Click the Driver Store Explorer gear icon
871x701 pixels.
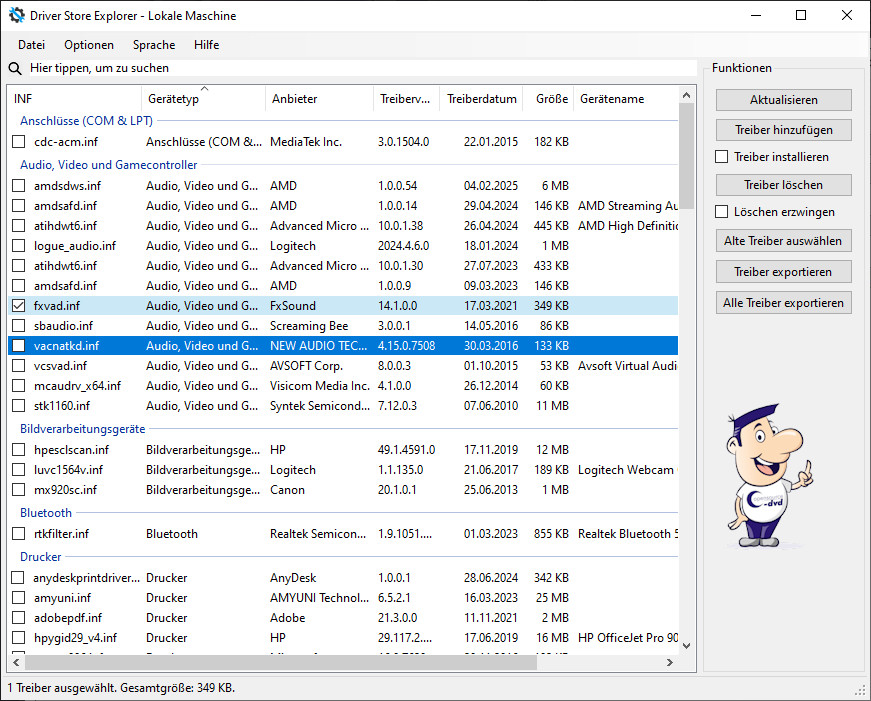point(16,15)
